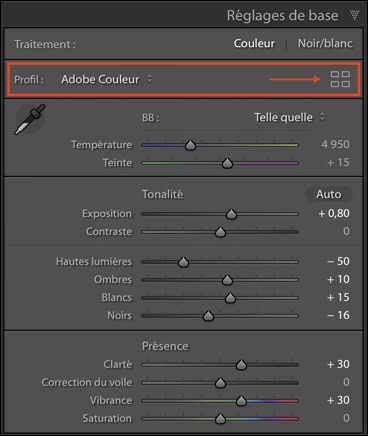
Task: Click the Vibrance slider handle
Action: 241,401
